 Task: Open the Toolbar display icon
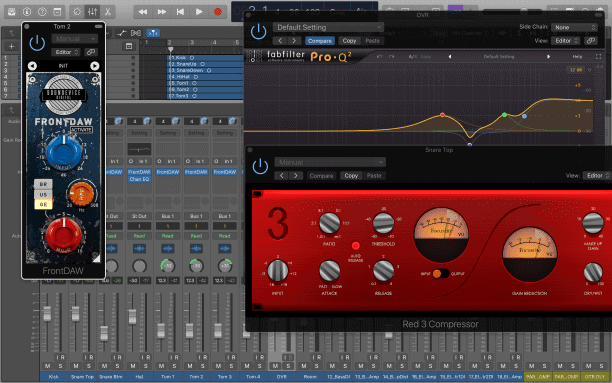pos(57,12)
